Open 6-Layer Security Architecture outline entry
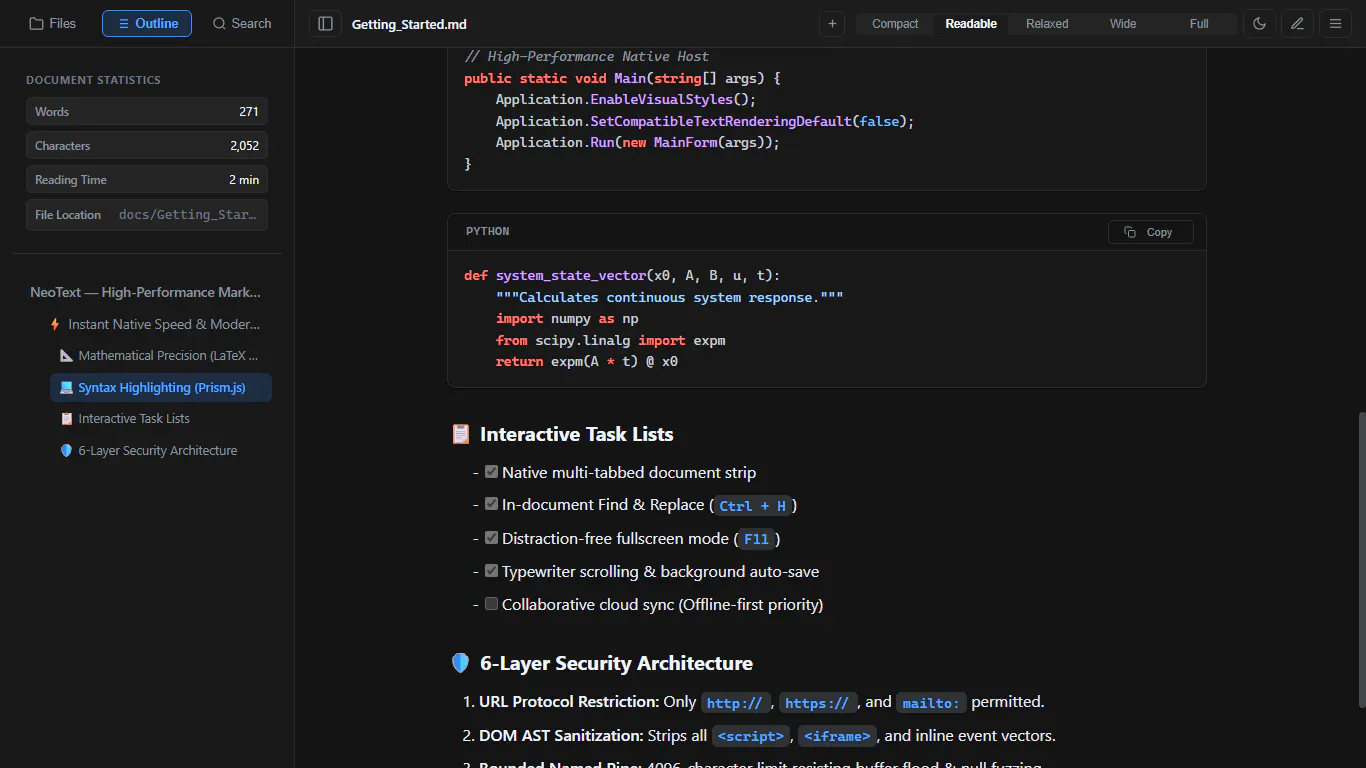The image size is (1366, 768). point(161,451)
